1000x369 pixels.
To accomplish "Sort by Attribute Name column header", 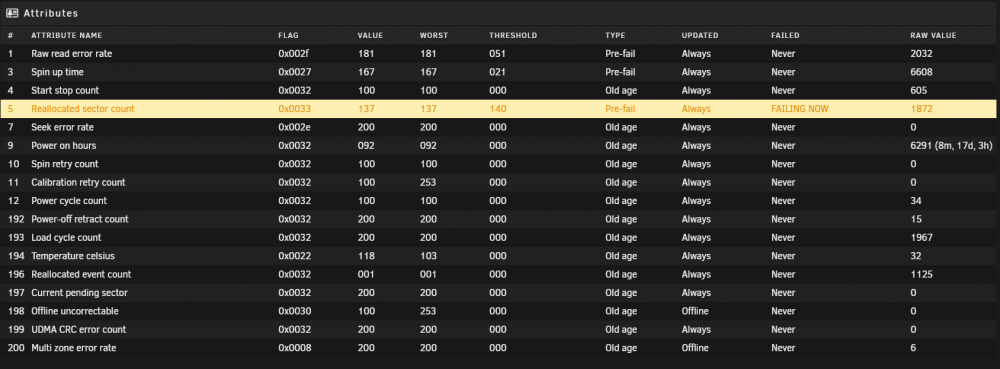I will pyautogui.click(x=66, y=36).
